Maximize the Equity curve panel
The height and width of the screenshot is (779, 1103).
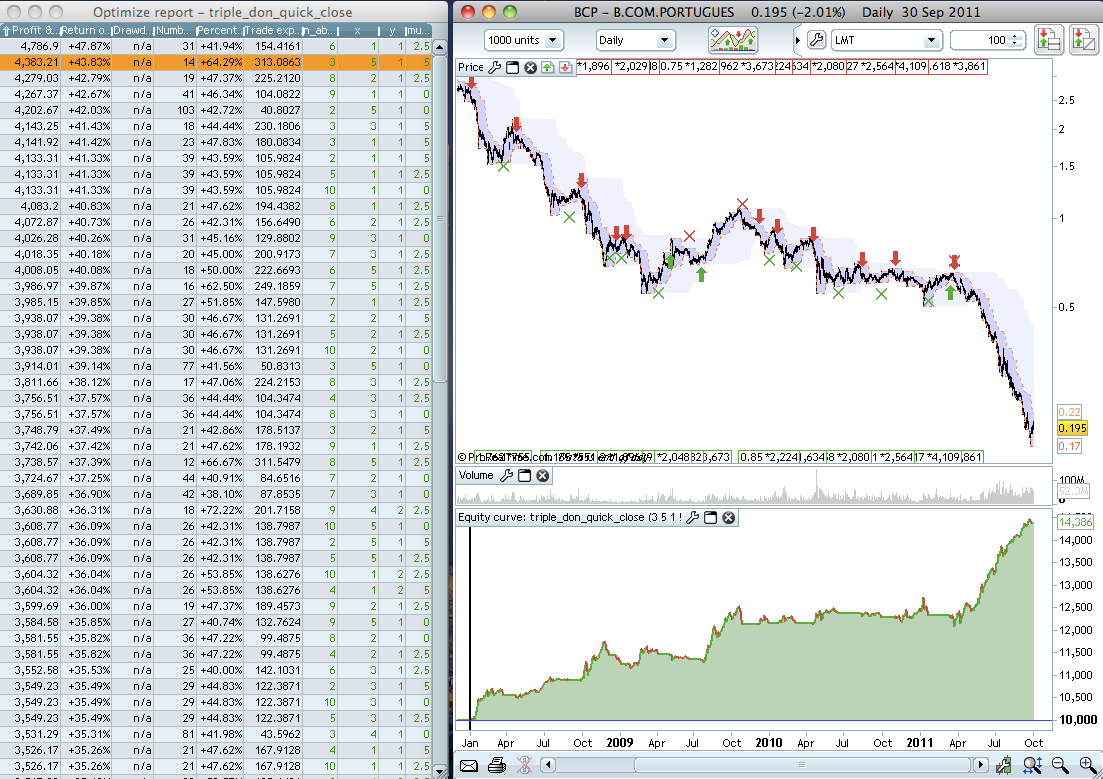710,517
